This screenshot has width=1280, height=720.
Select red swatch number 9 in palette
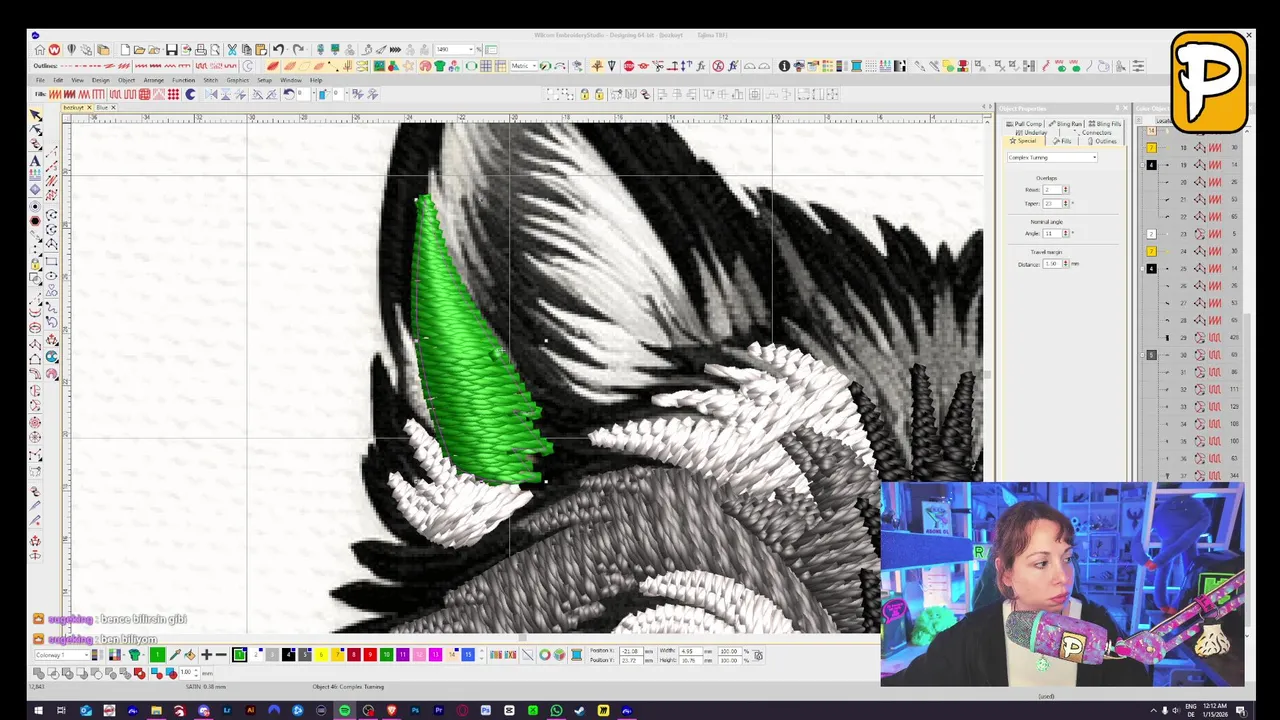(370, 655)
